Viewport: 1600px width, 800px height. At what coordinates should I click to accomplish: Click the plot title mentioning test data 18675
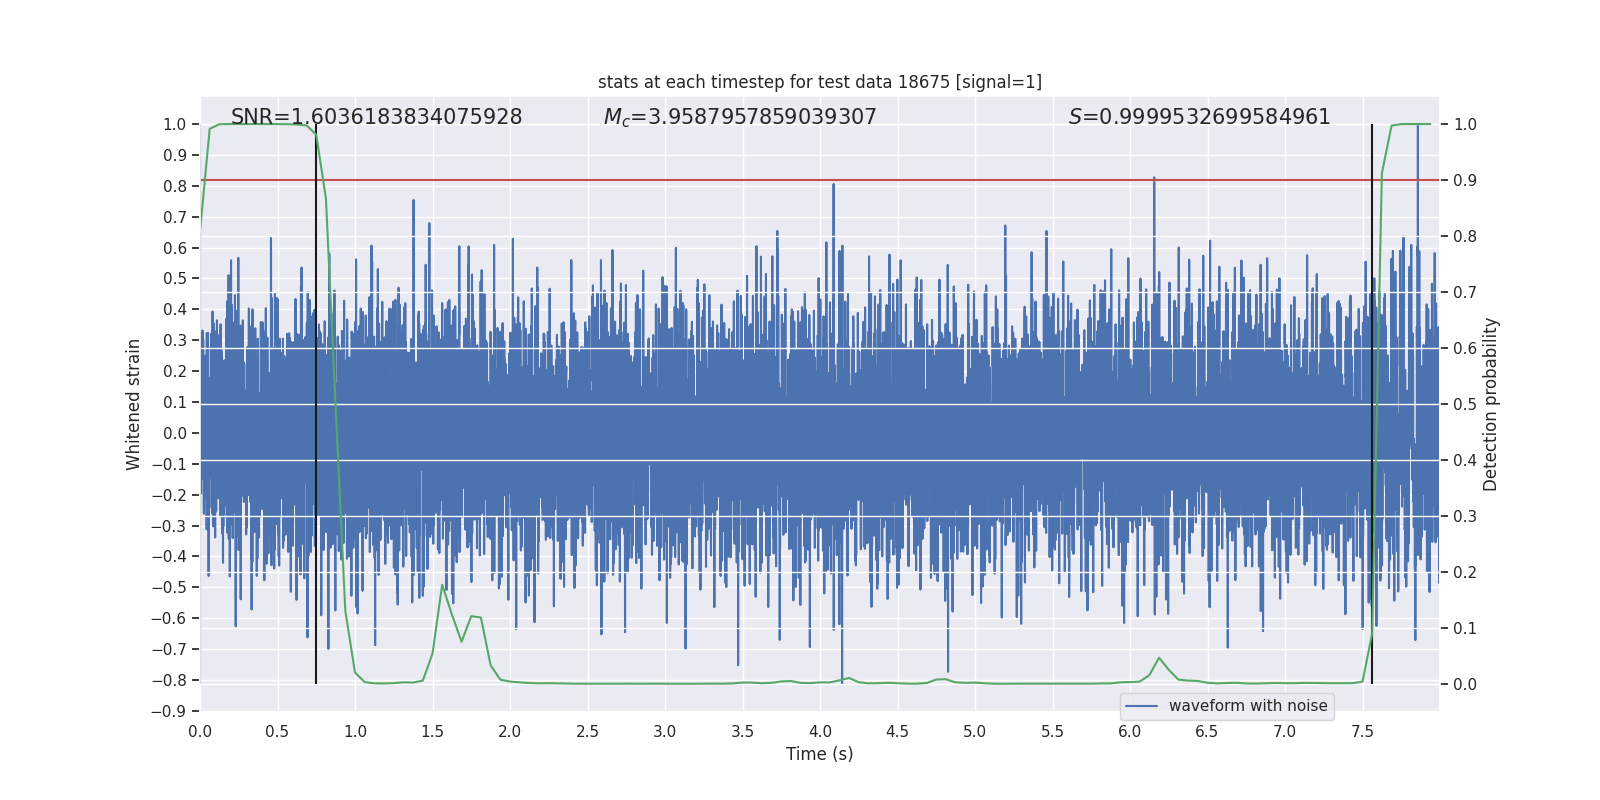[x=819, y=82]
